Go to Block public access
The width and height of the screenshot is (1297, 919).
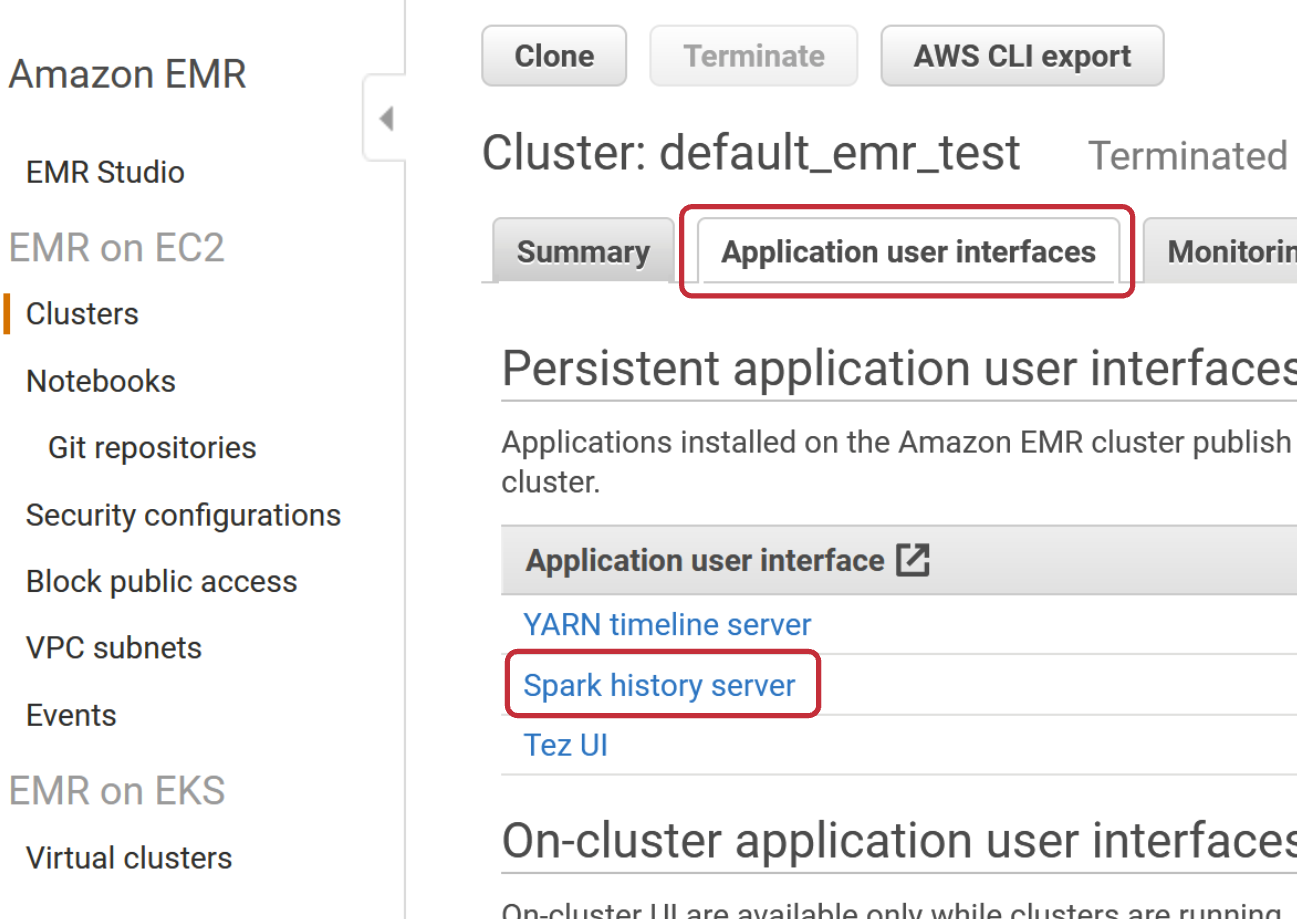[161, 582]
